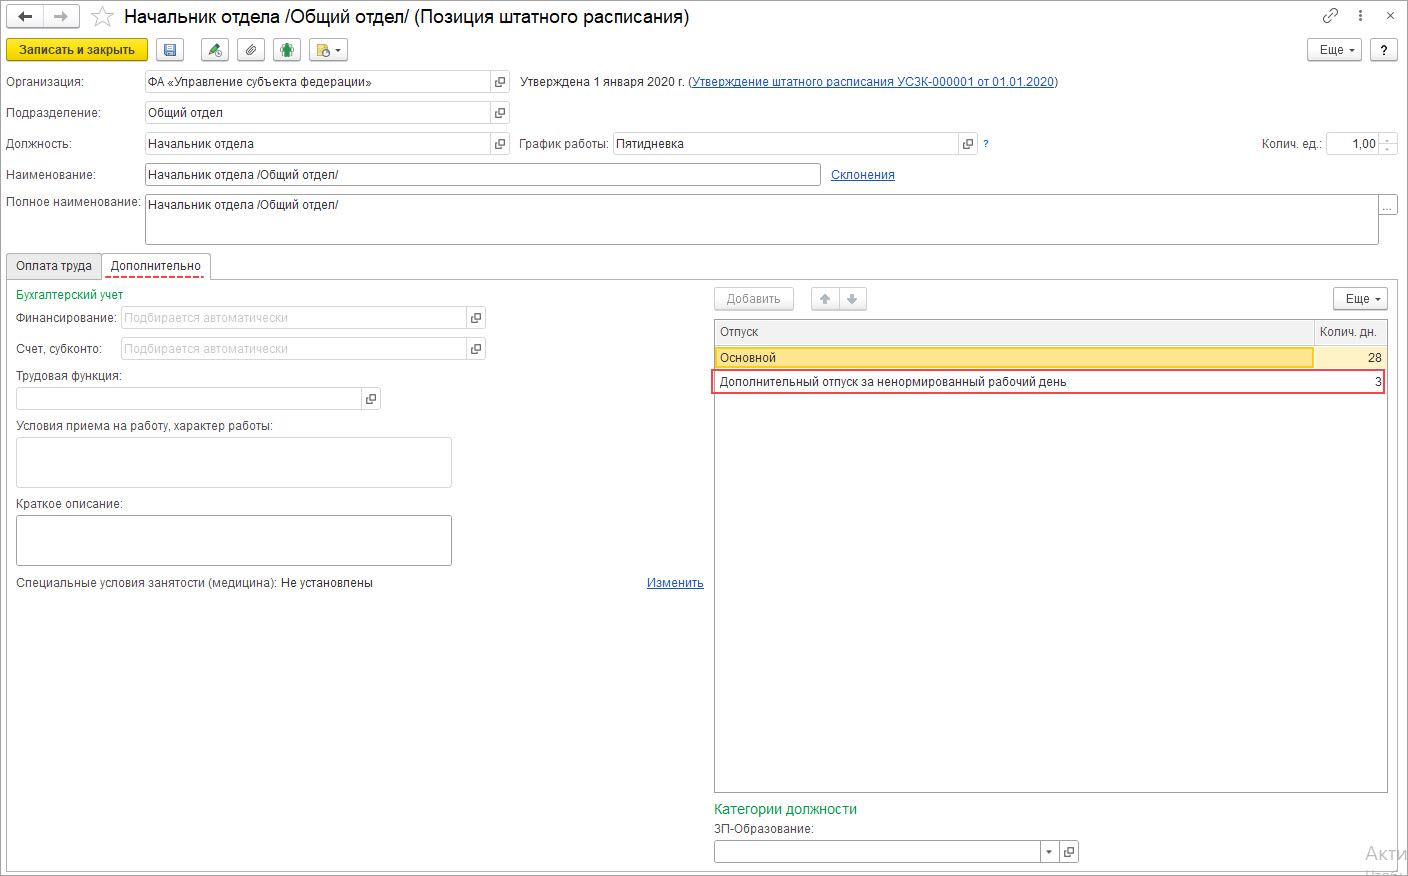The width and height of the screenshot is (1408, 876).
Task: Open help with the question mark button
Action: tap(1384, 50)
